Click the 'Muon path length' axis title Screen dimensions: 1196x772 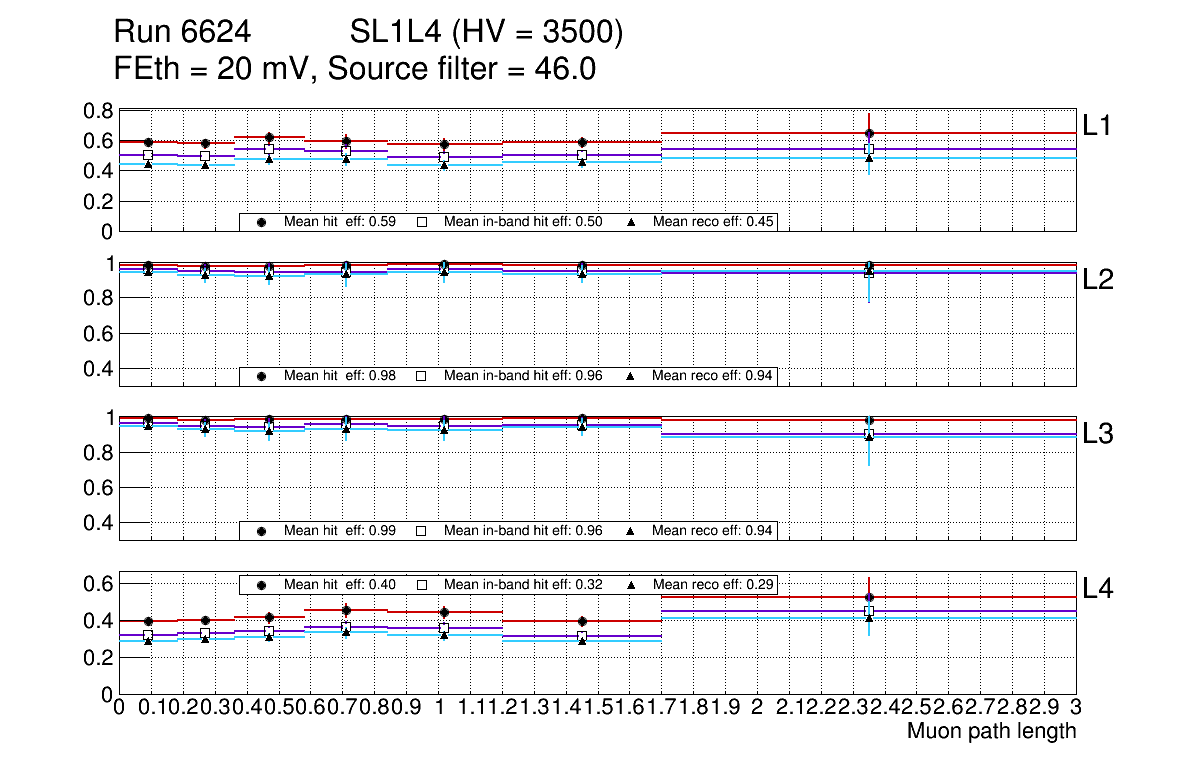tap(991, 731)
